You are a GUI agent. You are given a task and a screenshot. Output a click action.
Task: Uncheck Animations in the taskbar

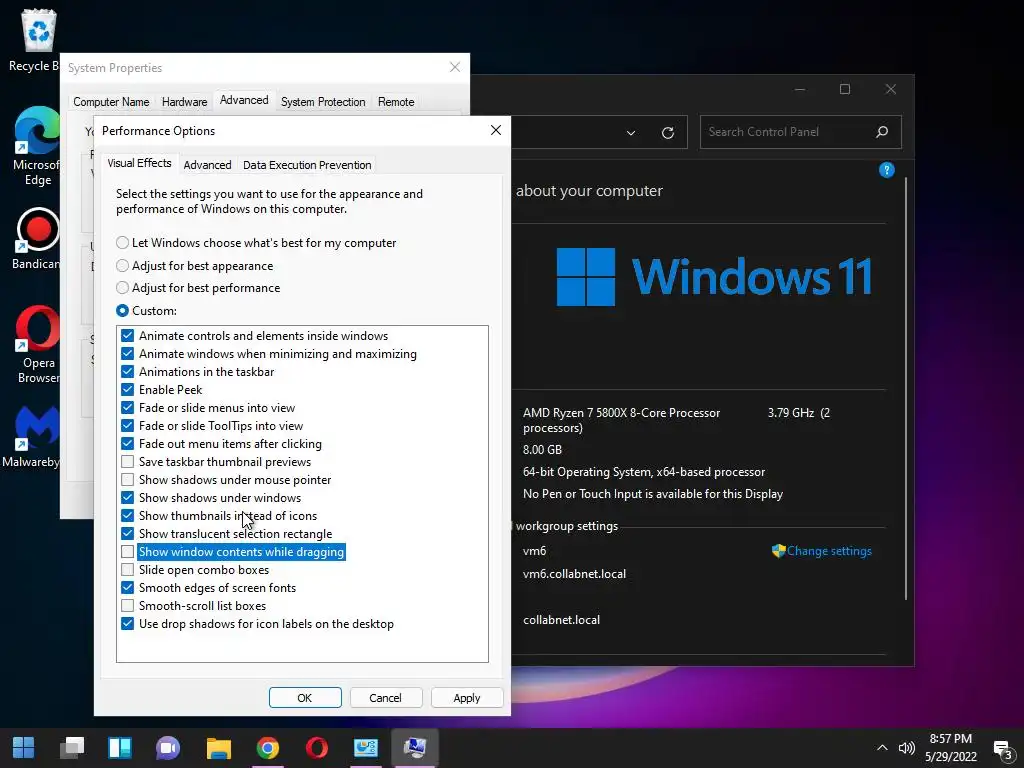pyautogui.click(x=127, y=372)
